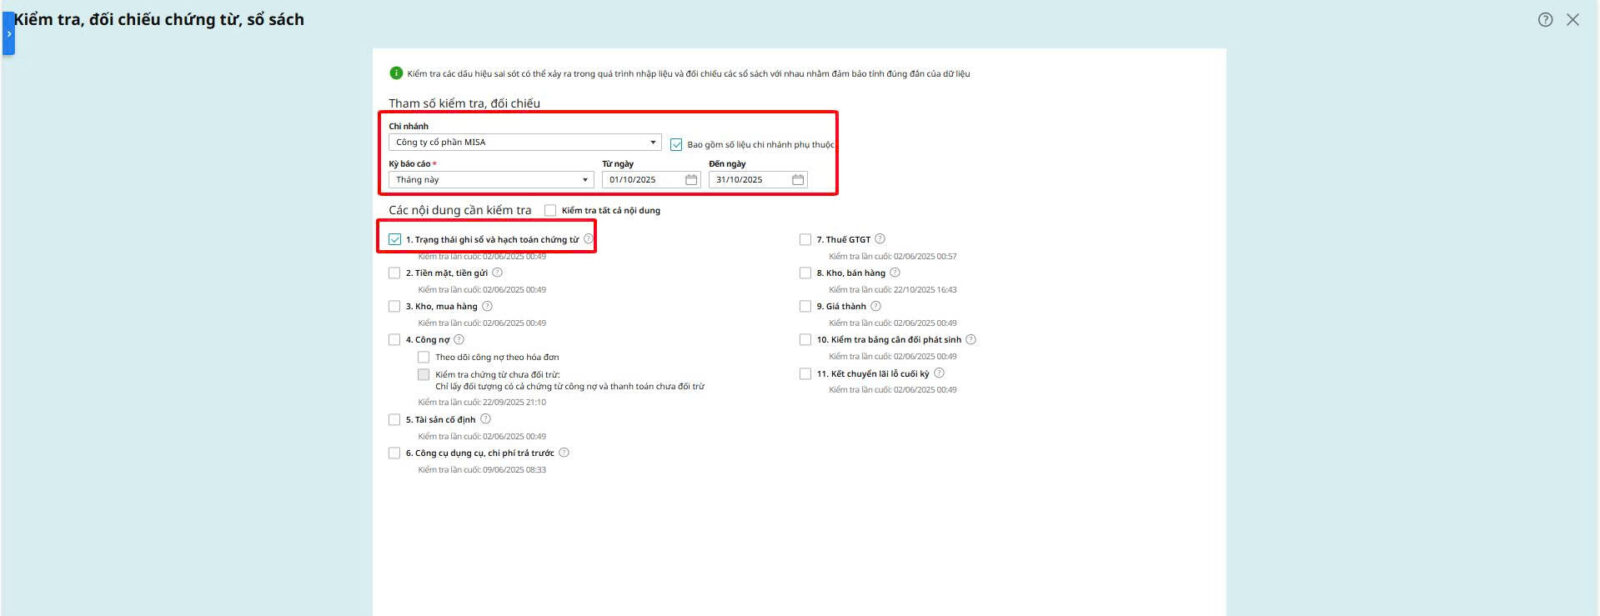Uncheck 1. Trạng thái ghi sổ và hạch toán chứng từ
Viewport: 1600px width, 616px height.
(x=395, y=240)
